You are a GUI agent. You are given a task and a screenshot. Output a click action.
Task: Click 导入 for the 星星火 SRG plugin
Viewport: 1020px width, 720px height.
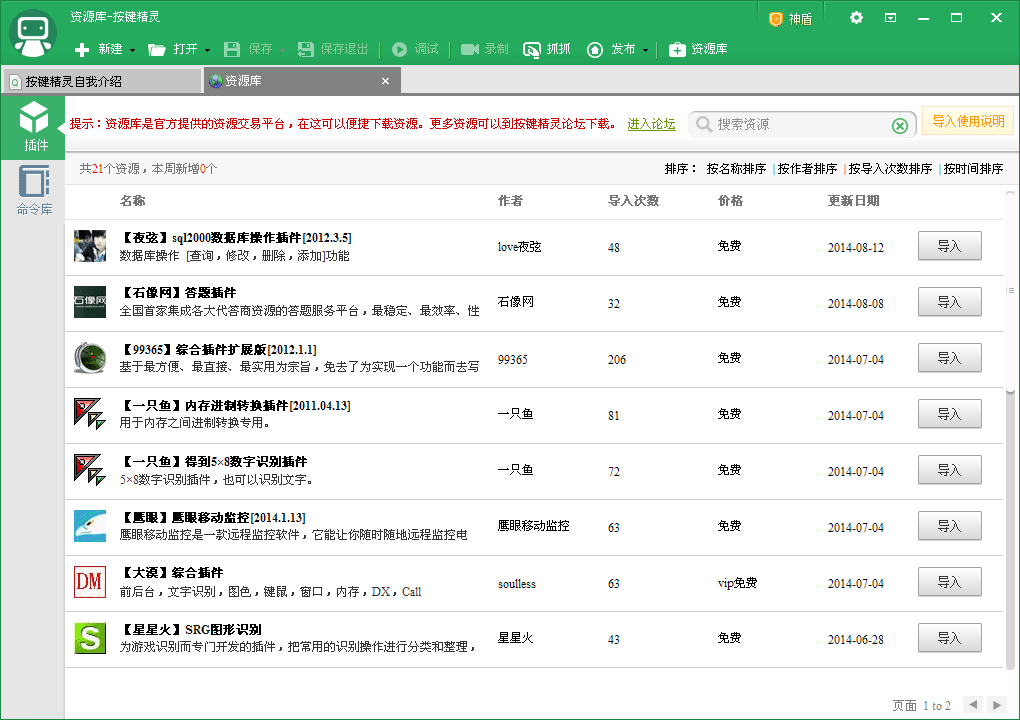click(948, 637)
